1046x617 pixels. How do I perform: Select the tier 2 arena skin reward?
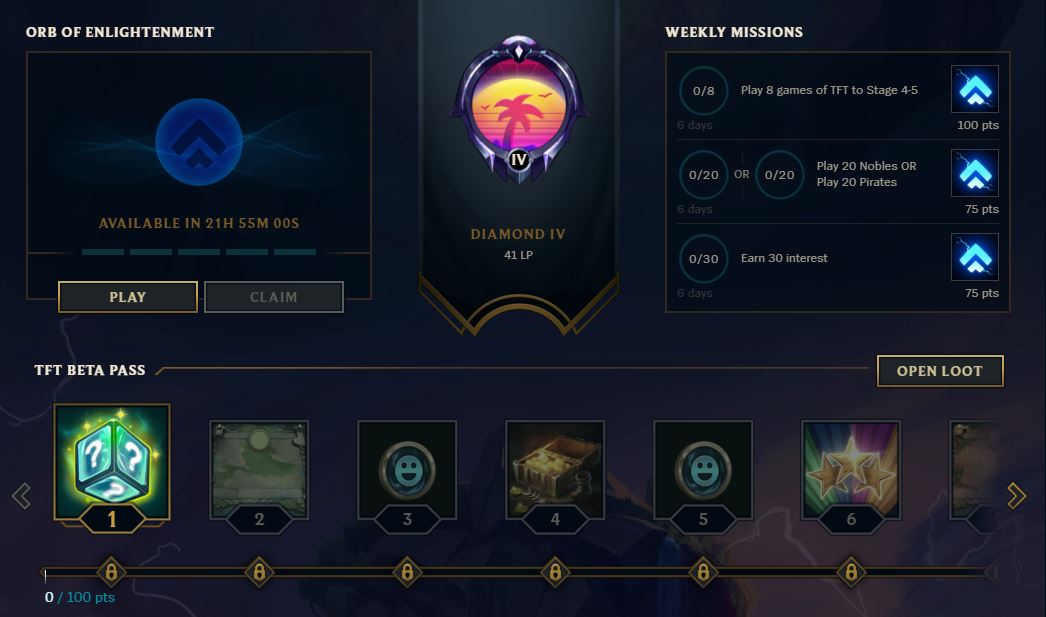[259, 470]
